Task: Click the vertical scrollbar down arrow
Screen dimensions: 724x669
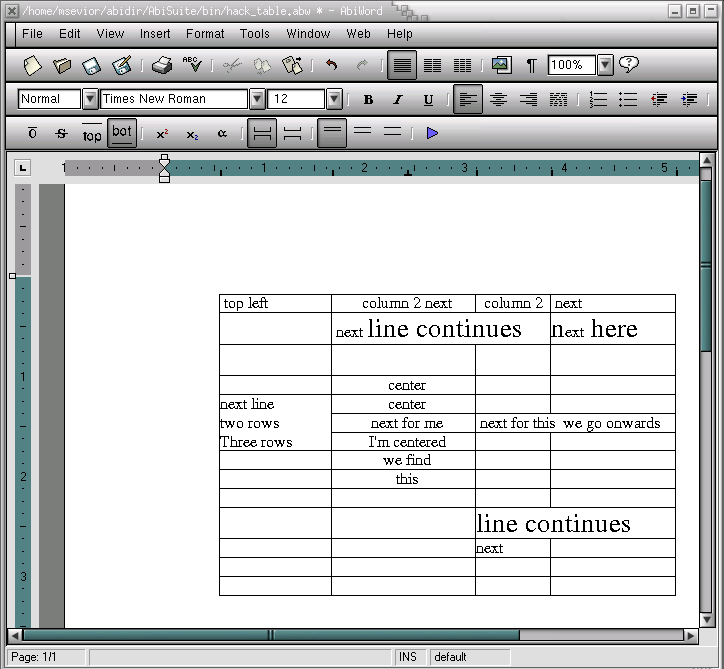Action: click(x=706, y=618)
